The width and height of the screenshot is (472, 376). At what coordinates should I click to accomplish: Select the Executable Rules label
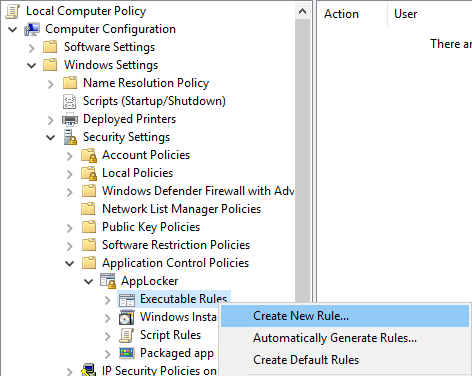tap(183, 299)
